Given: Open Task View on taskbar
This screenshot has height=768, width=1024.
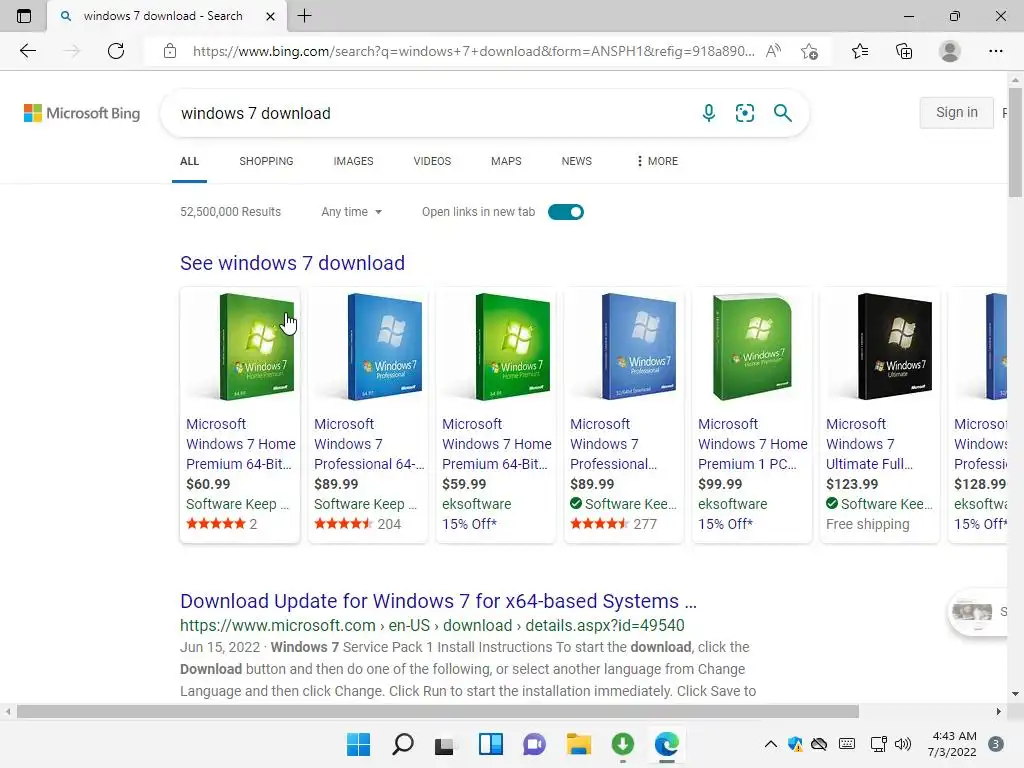Looking at the screenshot, I should click(x=444, y=745).
